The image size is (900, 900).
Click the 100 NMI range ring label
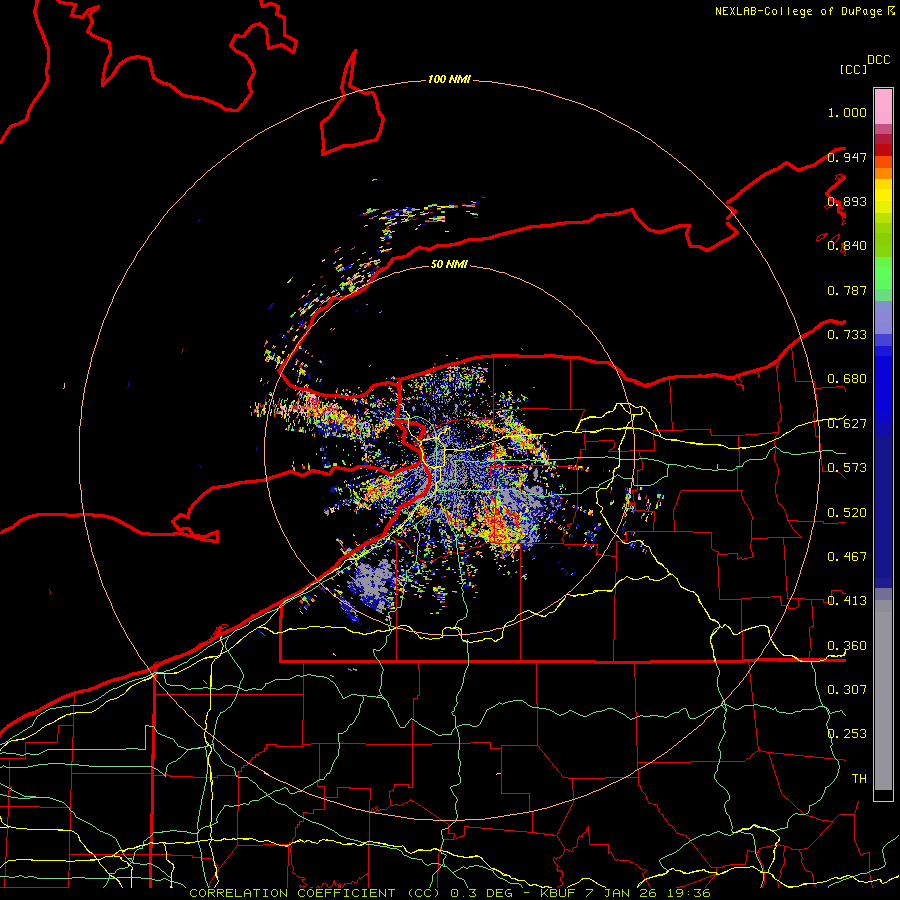(x=449, y=79)
